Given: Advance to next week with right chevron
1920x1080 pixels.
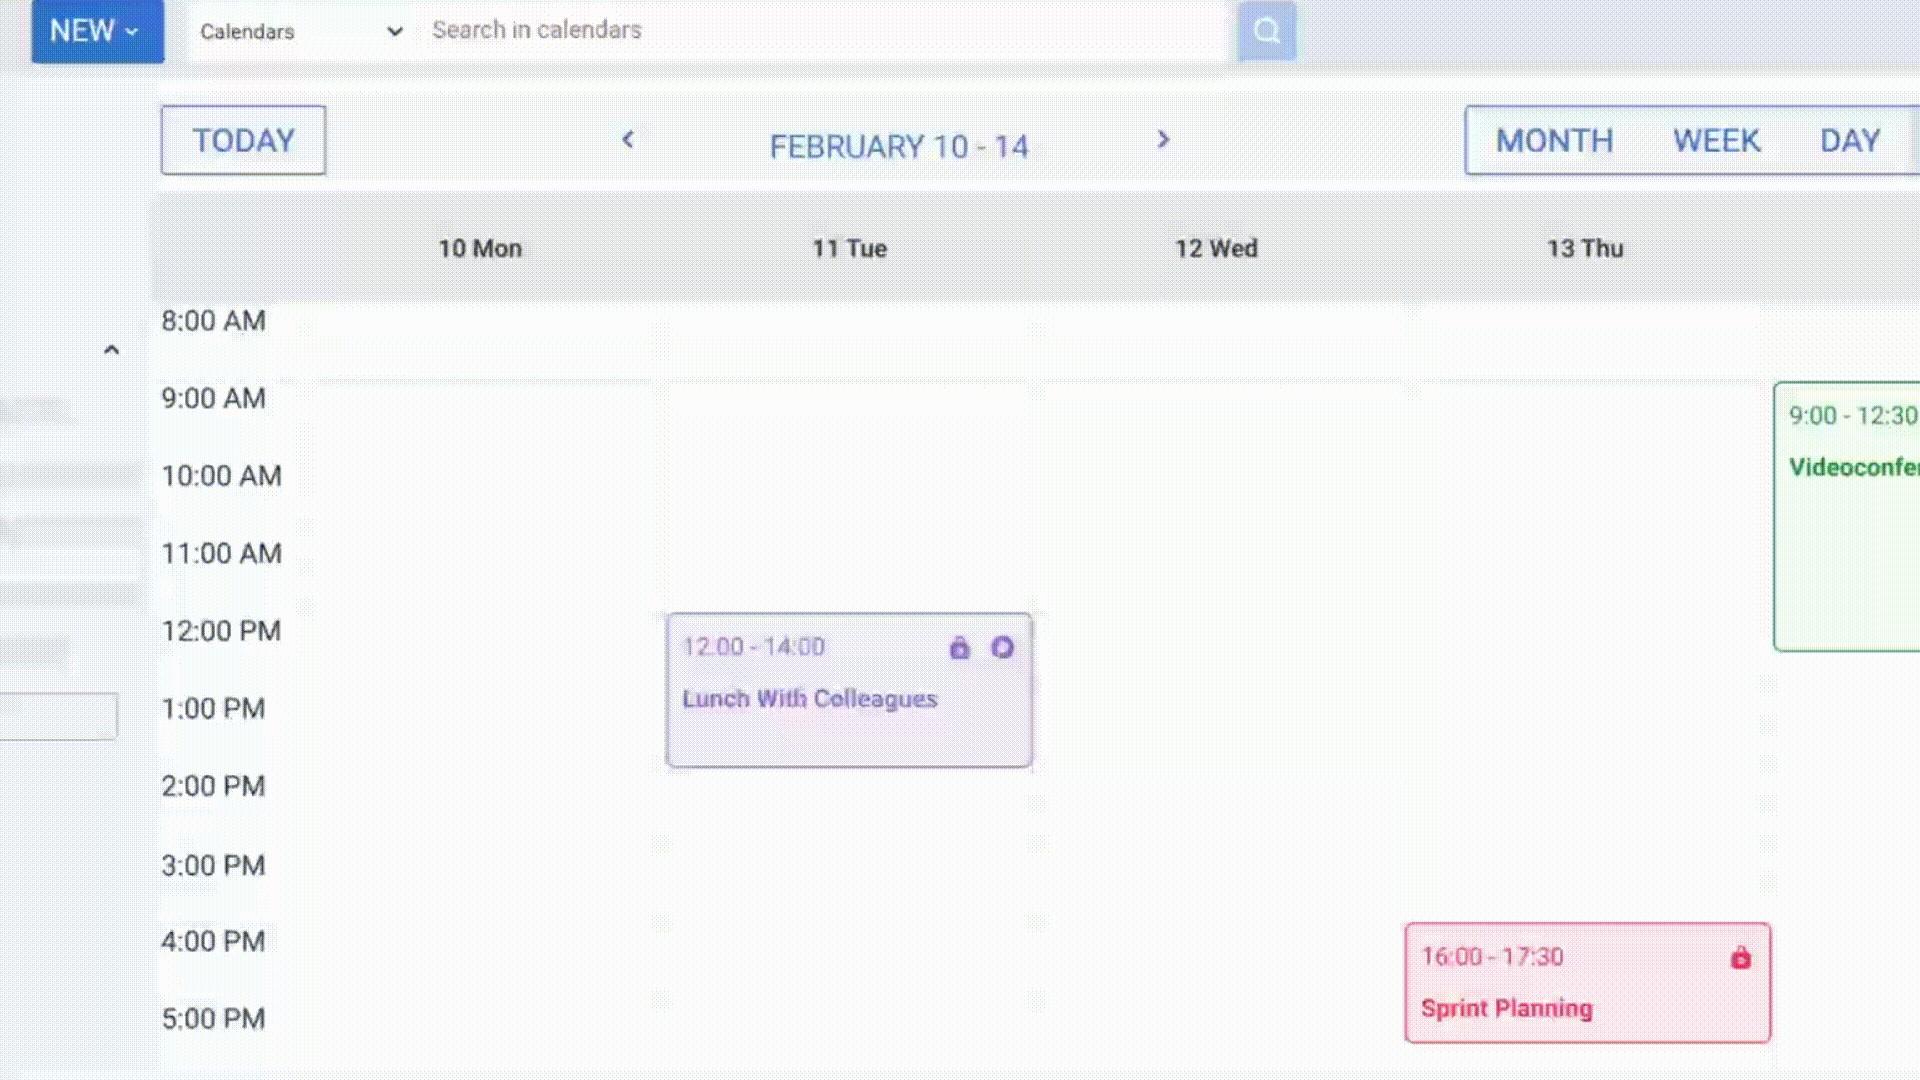Looking at the screenshot, I should [1162, 140].
